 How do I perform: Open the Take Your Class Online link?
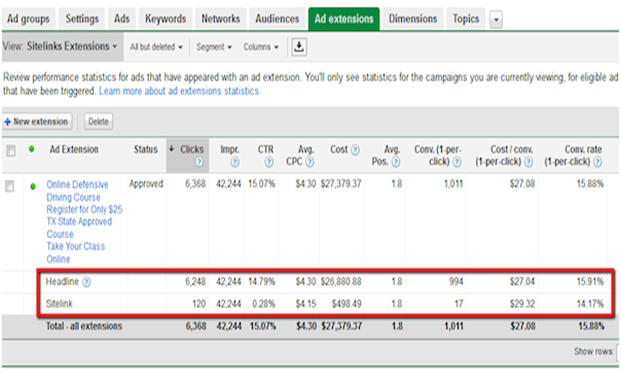76,253
